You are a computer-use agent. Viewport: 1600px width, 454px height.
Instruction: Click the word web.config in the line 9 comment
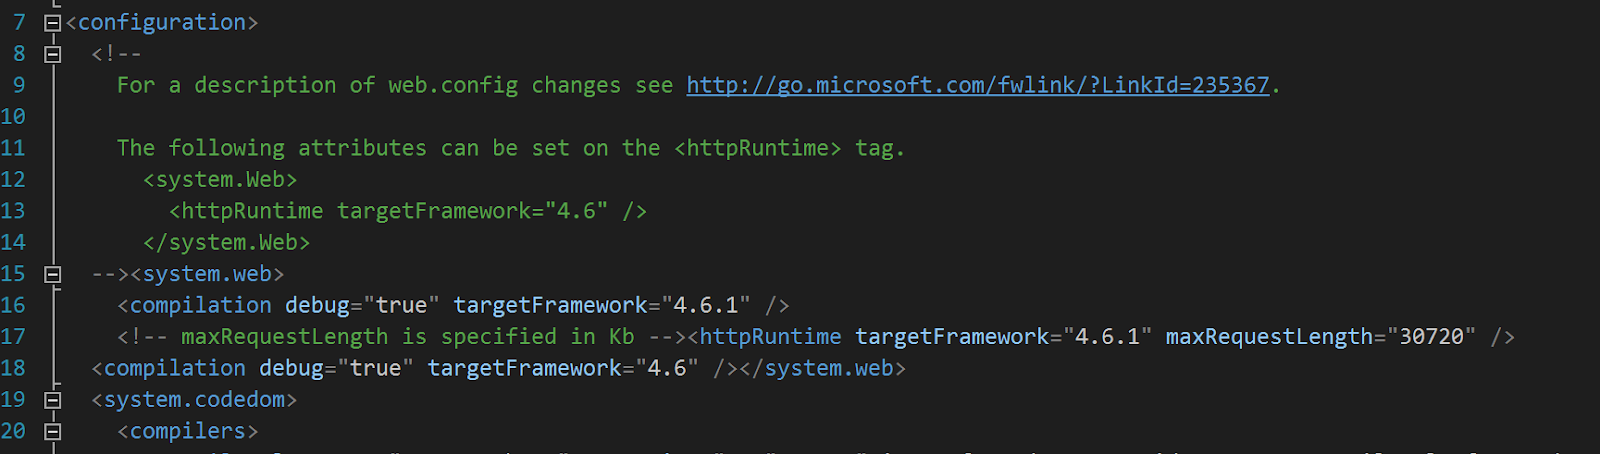[x=453, y=85]
